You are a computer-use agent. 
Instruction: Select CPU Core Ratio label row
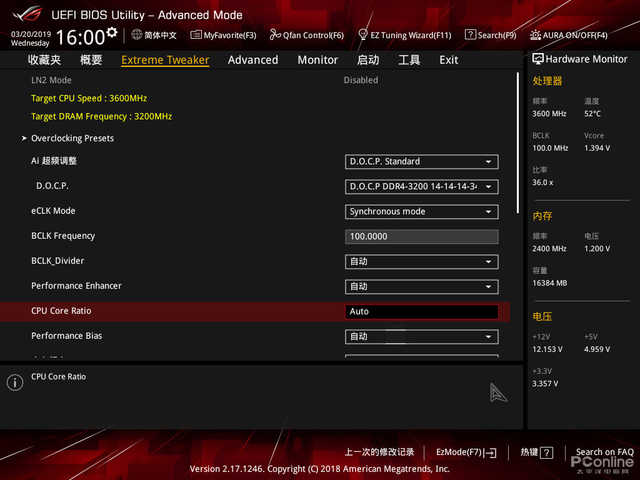61,311
